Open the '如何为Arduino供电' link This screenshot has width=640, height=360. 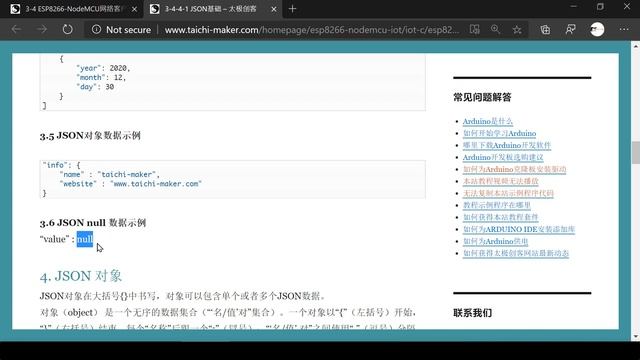[x=495, y=241]
